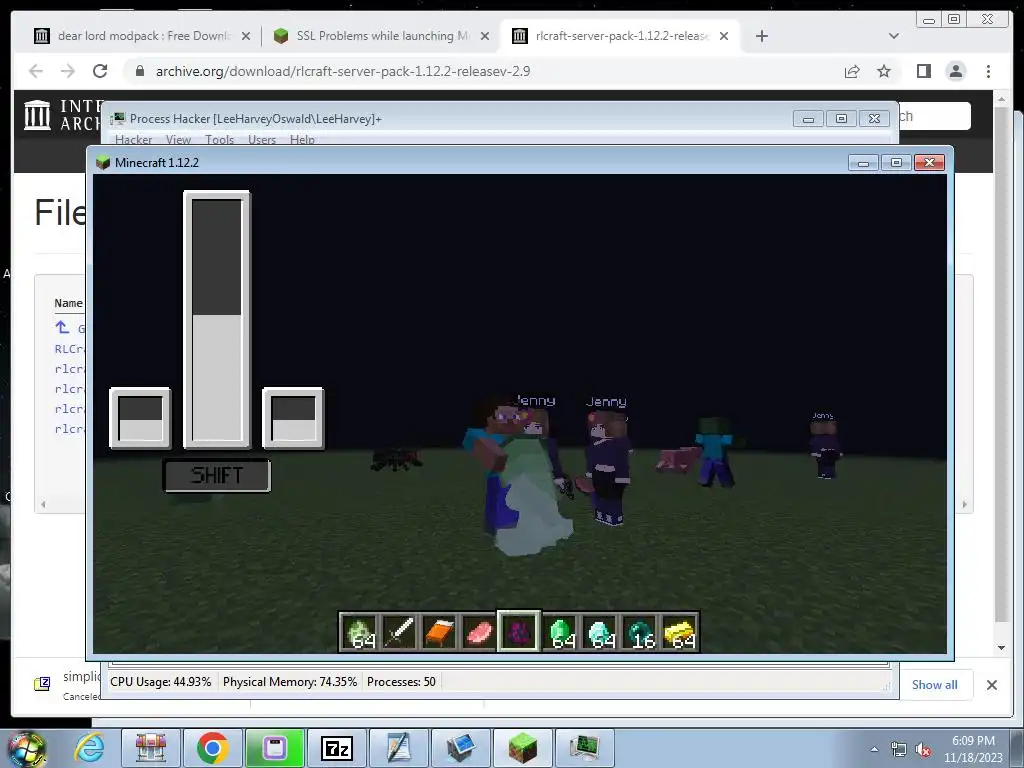Switch to Process Hacker taskbar icon
Image resolution: width=1024 pixels, height=768 pixels.
pos(584,748)
